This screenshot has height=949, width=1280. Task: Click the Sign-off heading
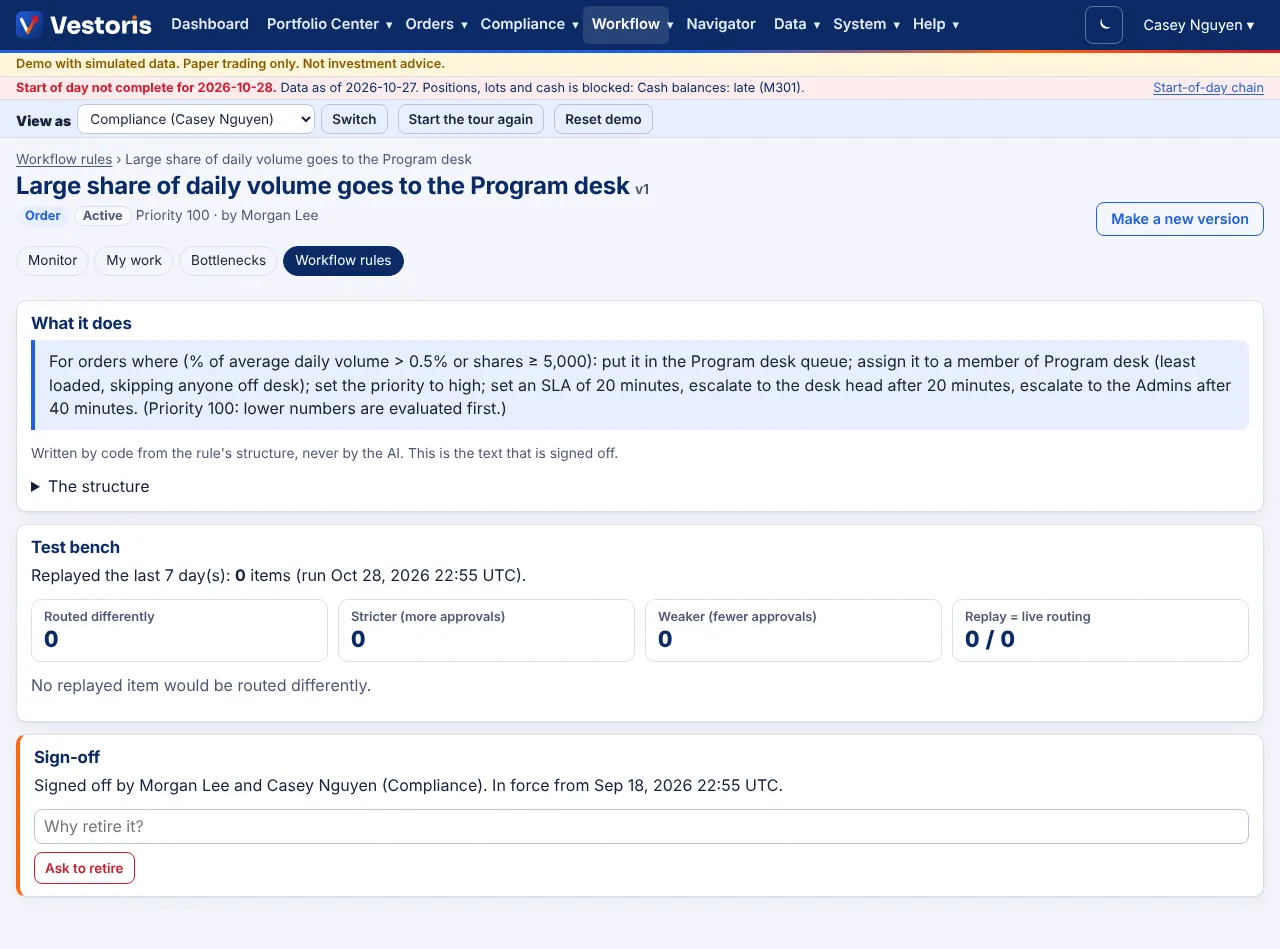tap(67, 757)
